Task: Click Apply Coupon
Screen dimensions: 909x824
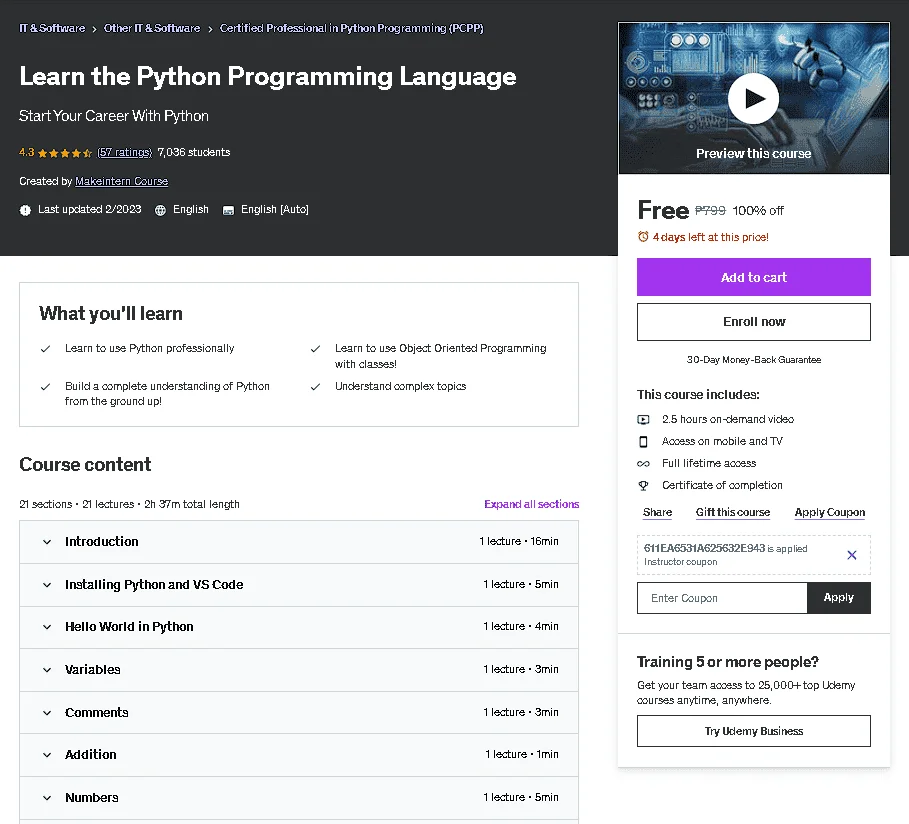Action: click(830, 513)
